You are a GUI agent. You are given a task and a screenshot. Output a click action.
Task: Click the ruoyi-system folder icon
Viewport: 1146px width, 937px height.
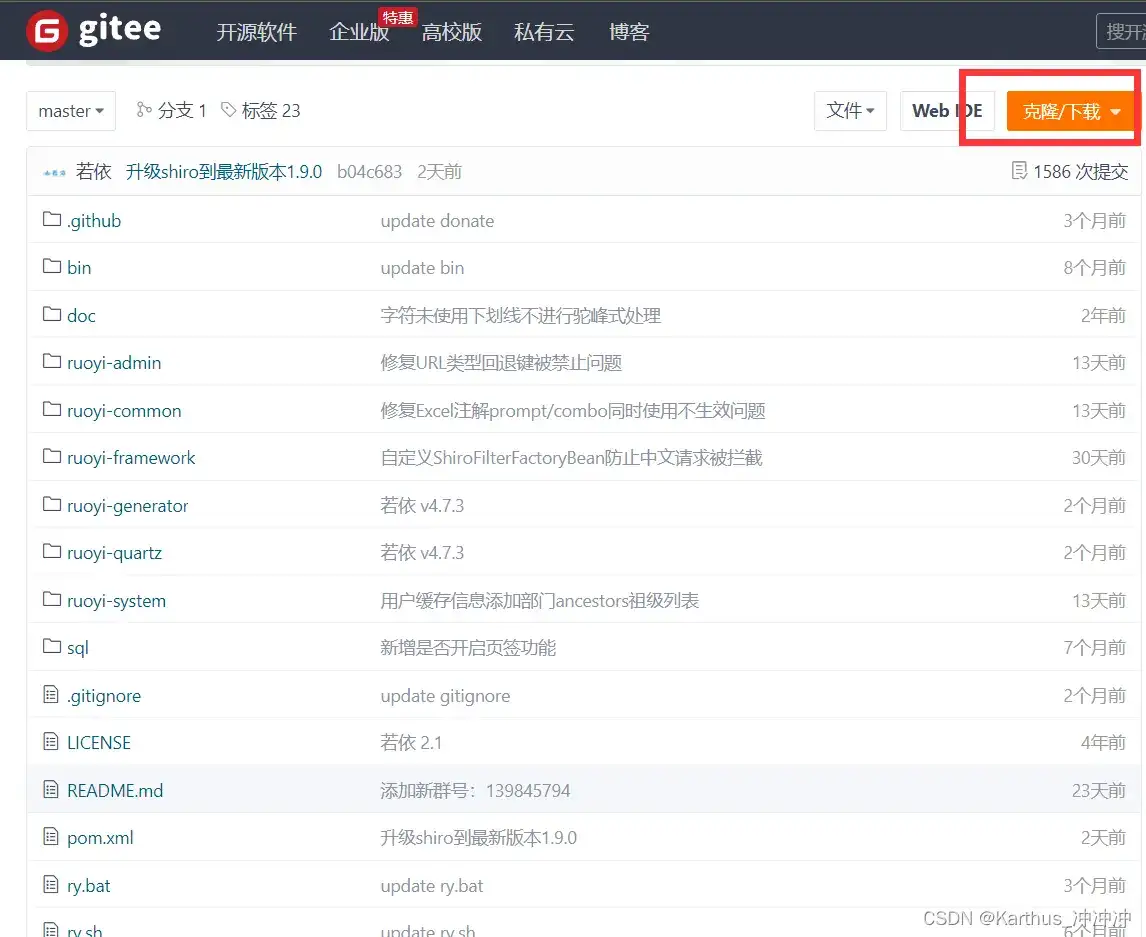(x=51, y=599)
